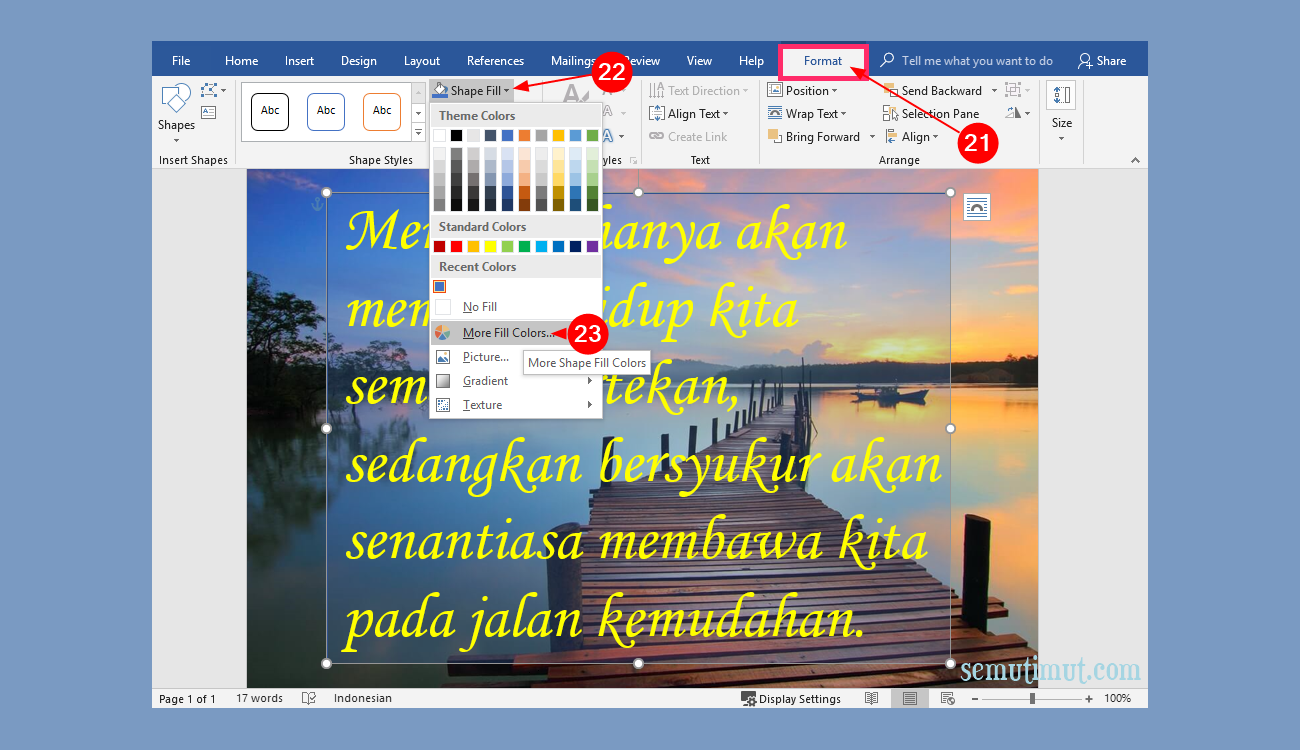The height and width of the screenshot is (750, 1300).
Task: Pick the purple standard color swatch
Action: coord(592,246)
